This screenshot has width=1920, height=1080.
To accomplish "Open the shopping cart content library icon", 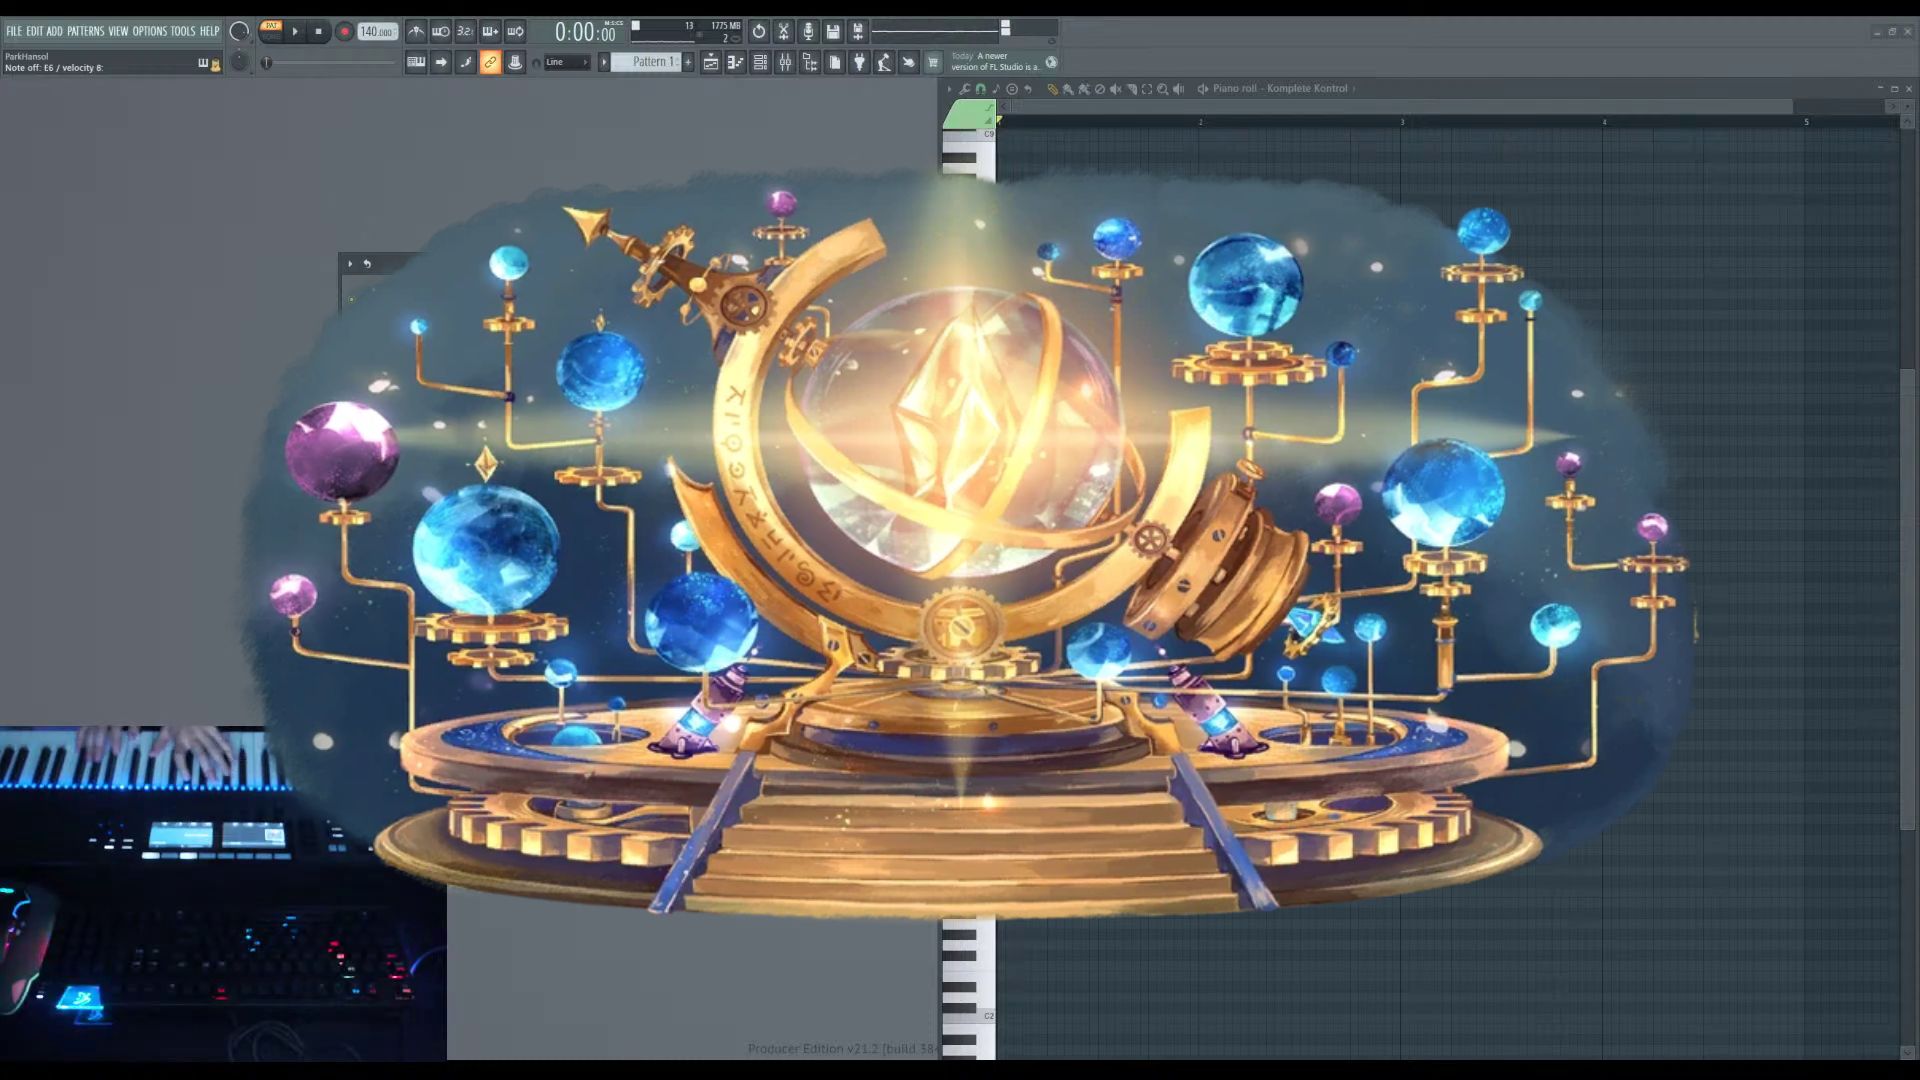I will coord(933,62).
